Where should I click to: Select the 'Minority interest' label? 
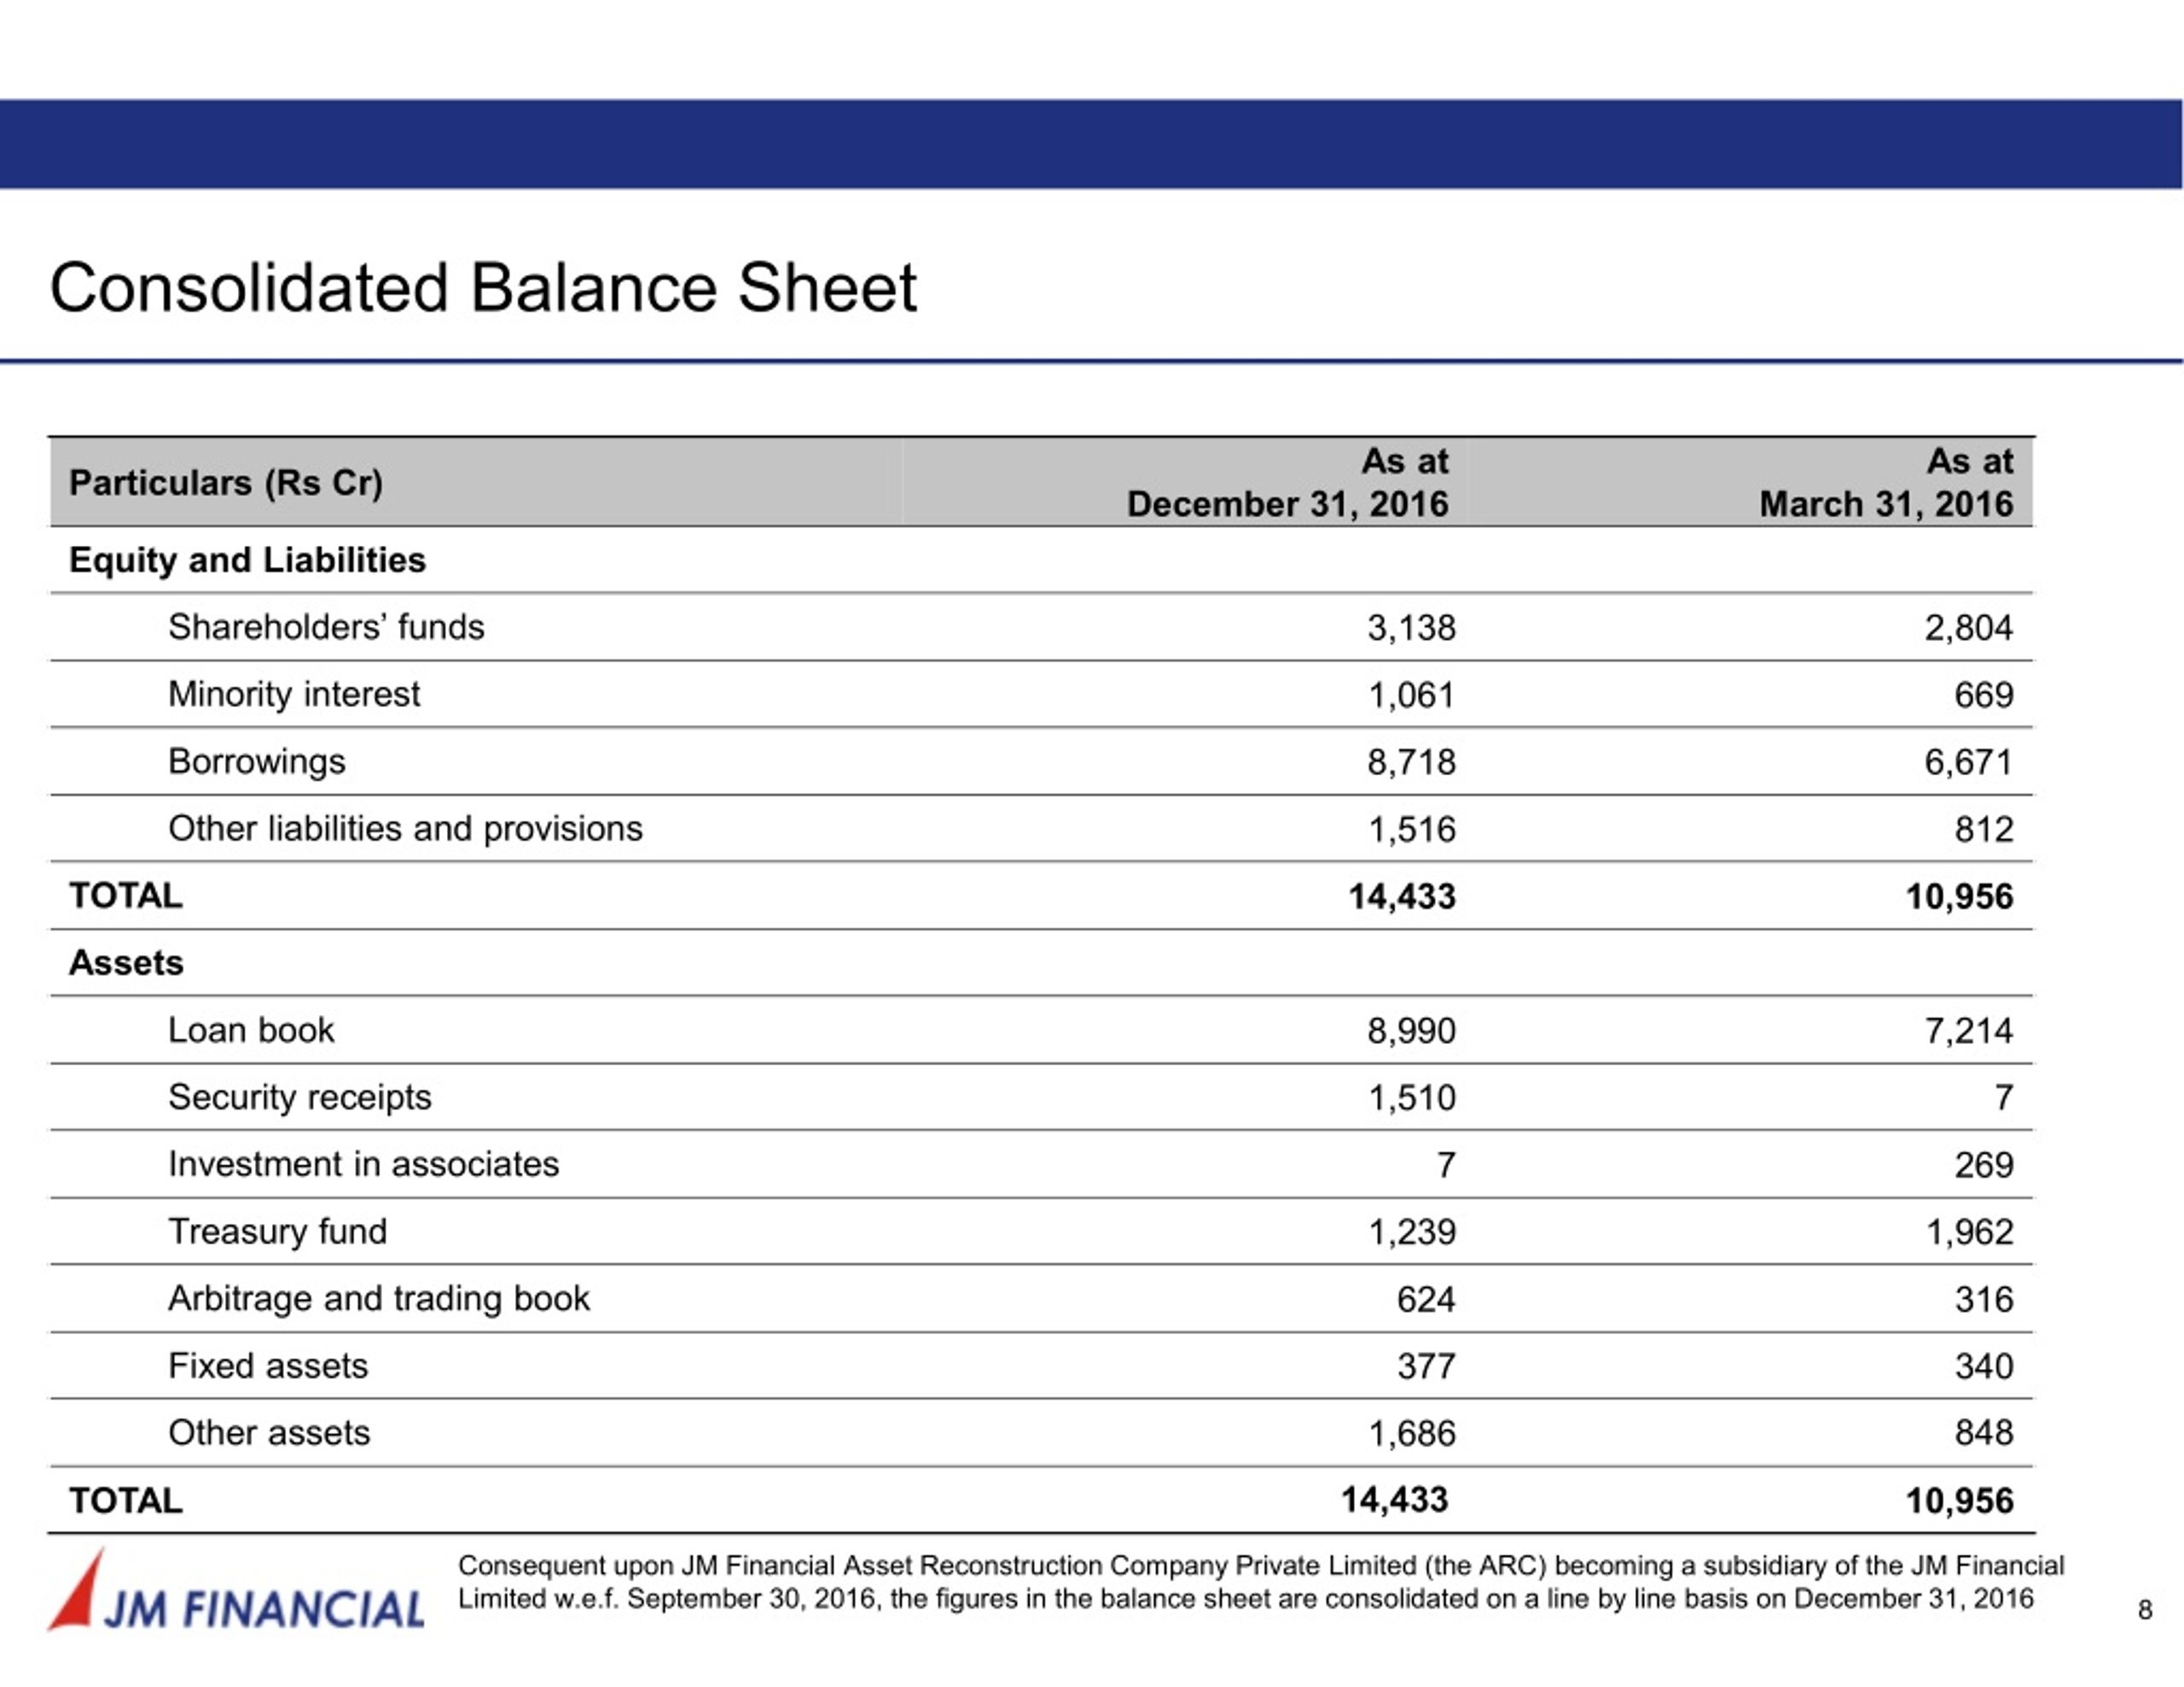click(294, 694)
